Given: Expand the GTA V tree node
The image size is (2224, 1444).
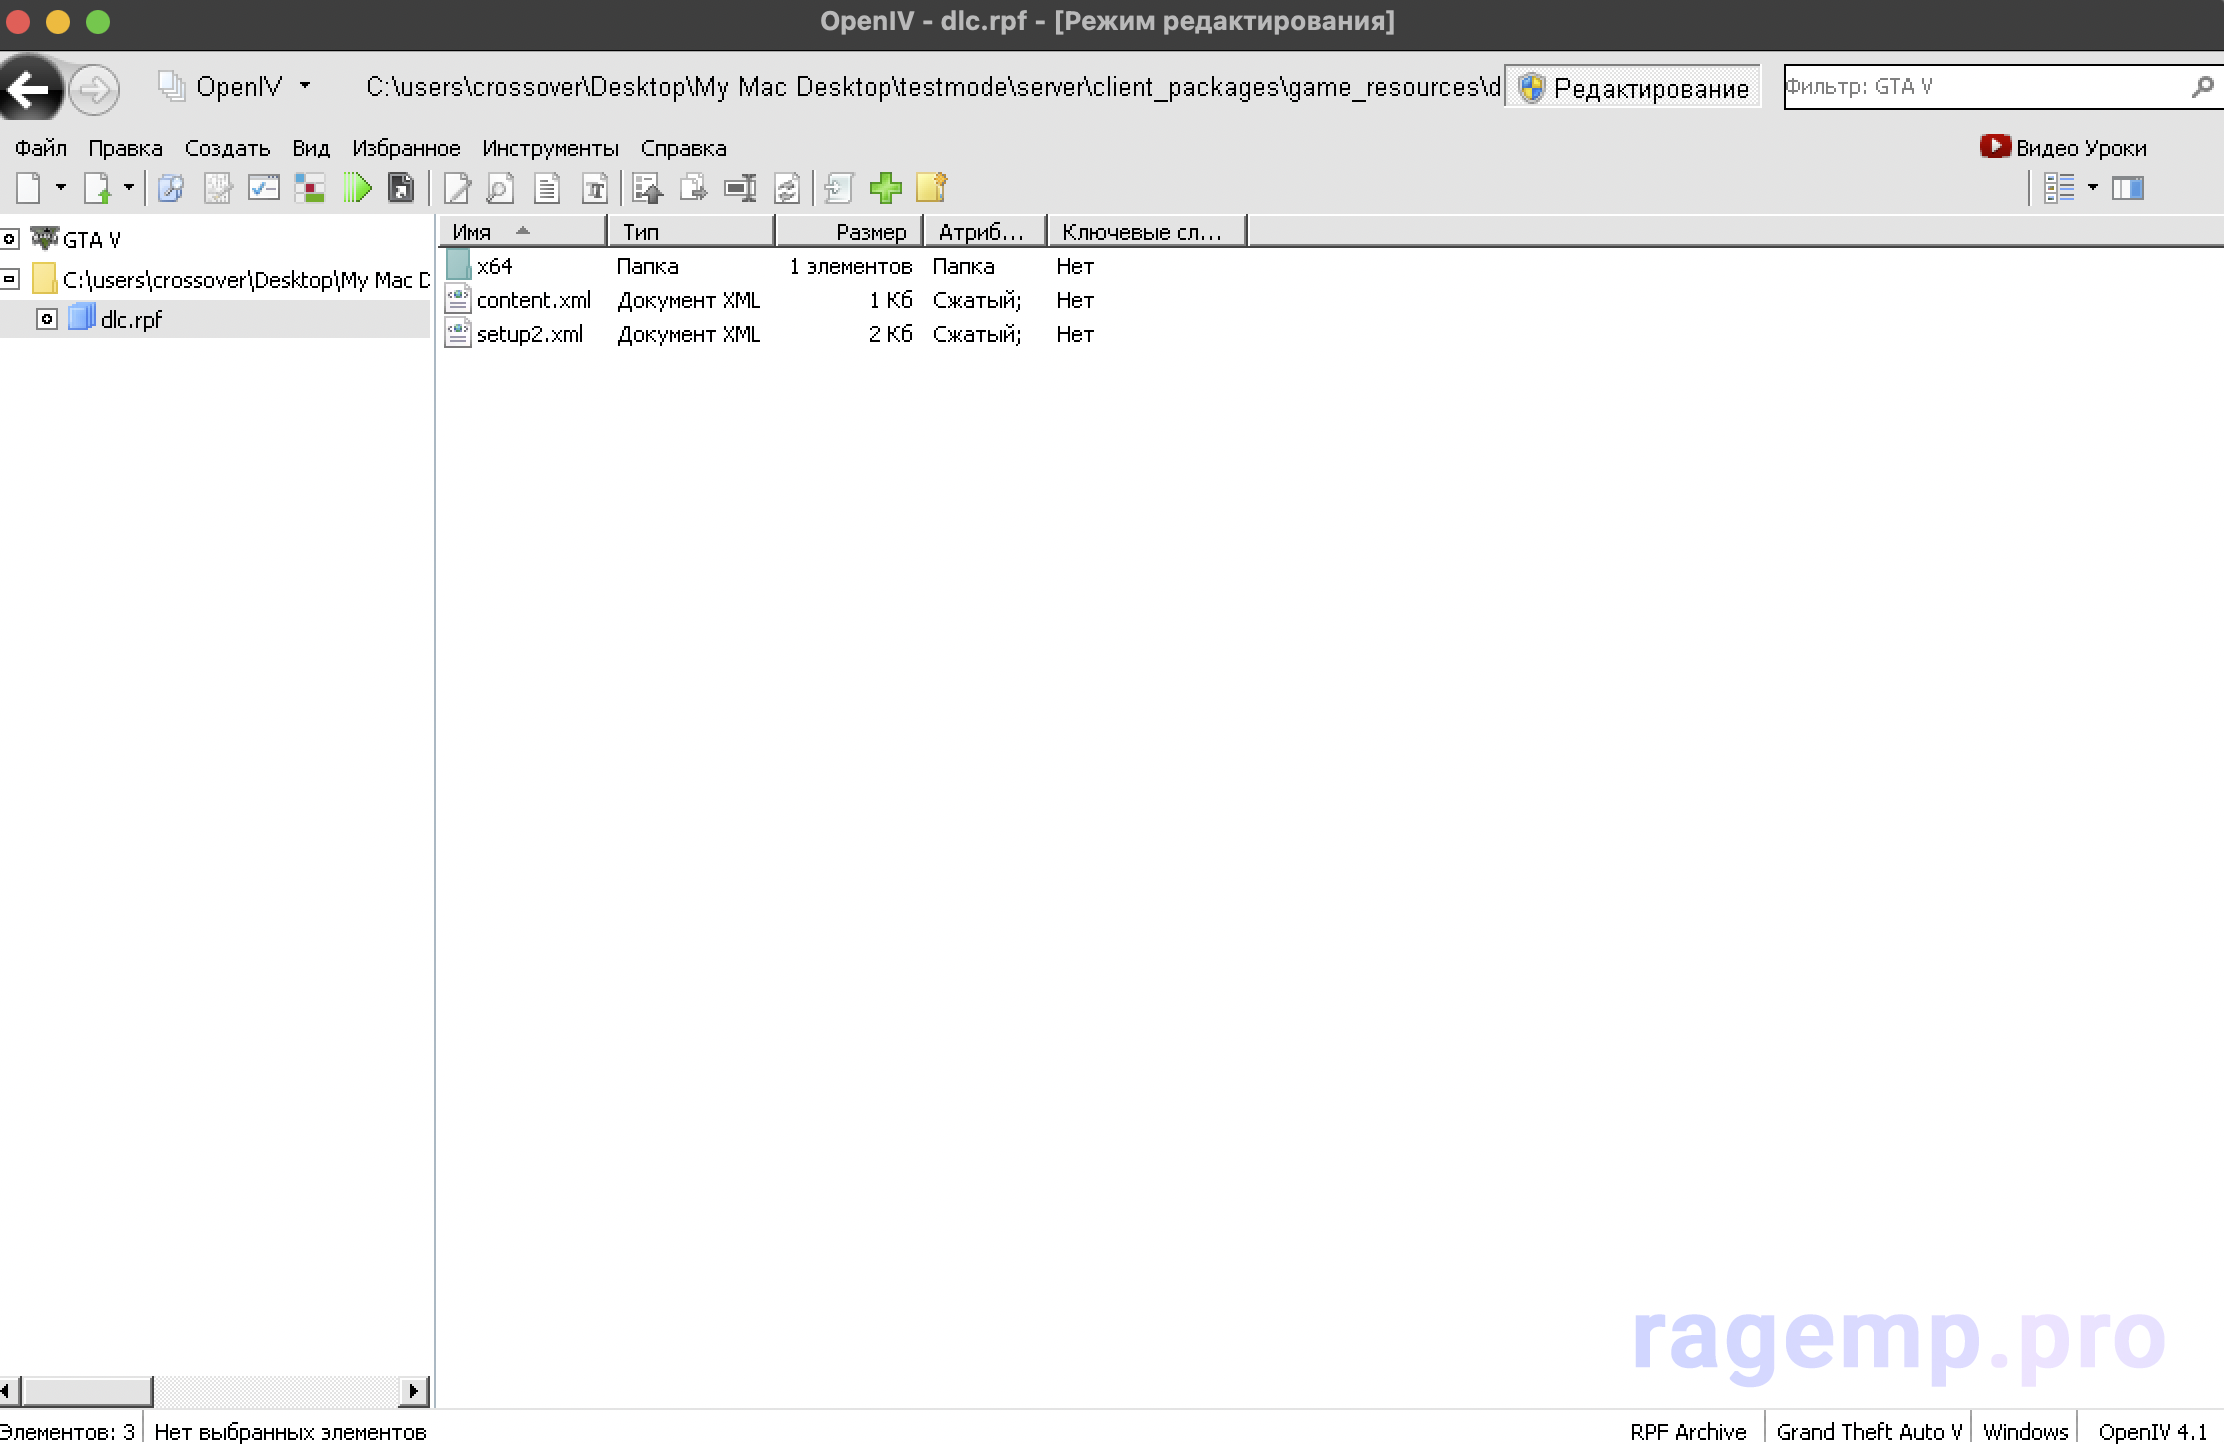Looking at the screenshot, I should click(9, 239).
